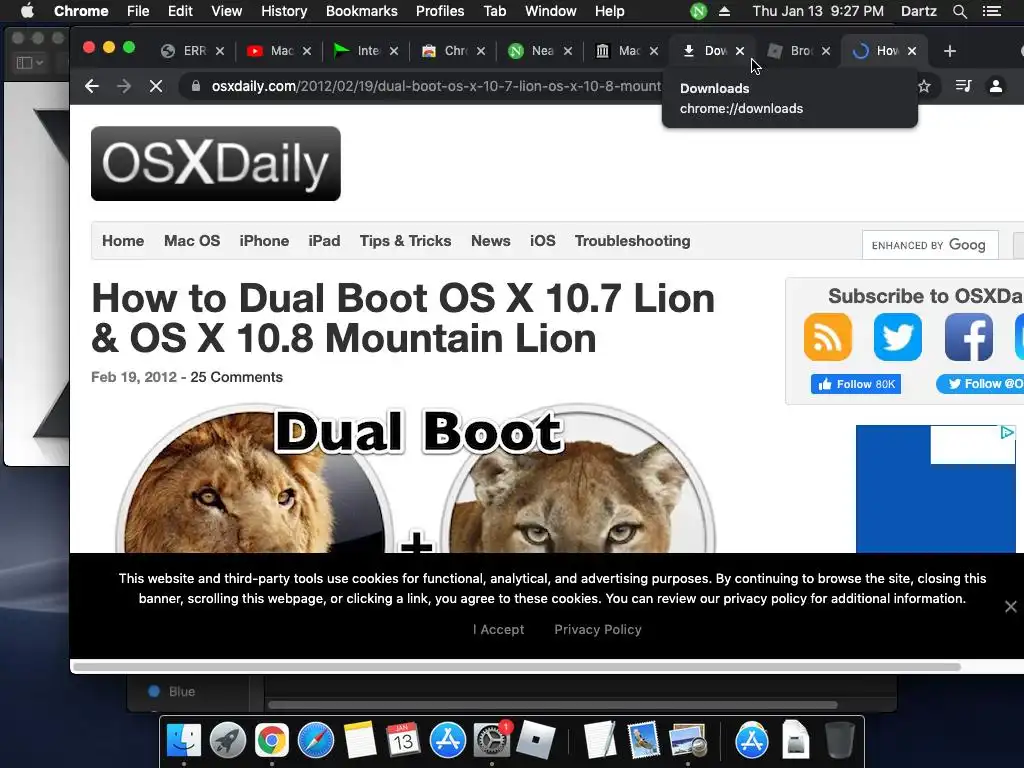Open the Mail stamp icon in dock
Screen dimensions: 1024x768
643,741
